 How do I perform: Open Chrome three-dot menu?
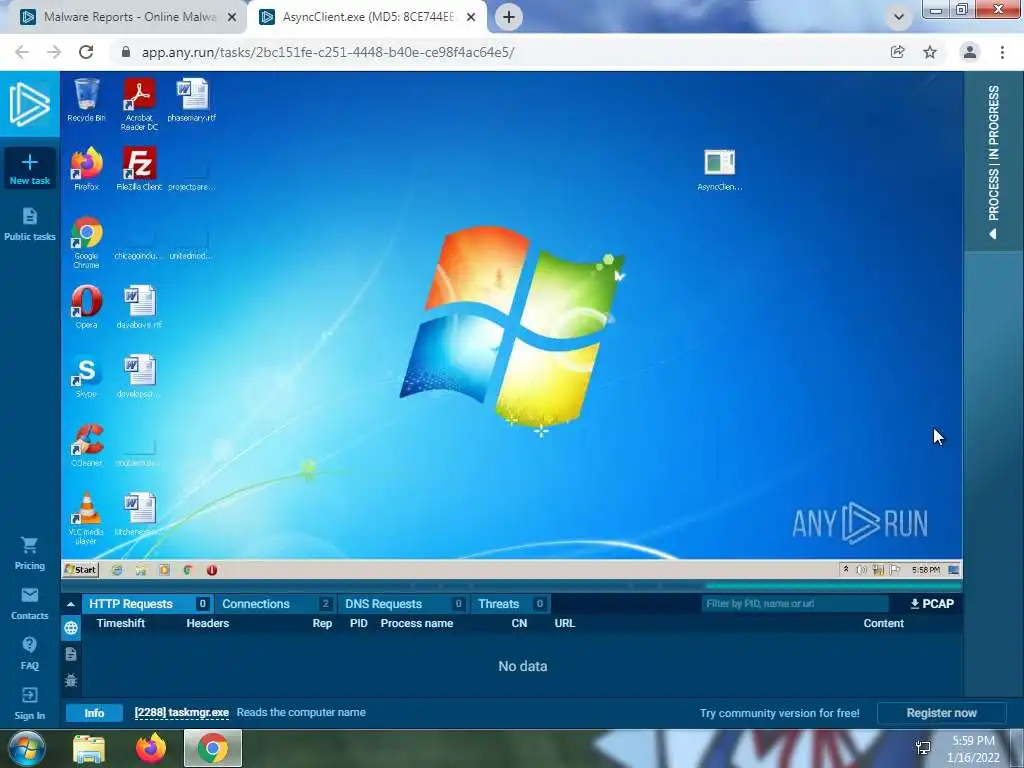[x=1002, y=52]
